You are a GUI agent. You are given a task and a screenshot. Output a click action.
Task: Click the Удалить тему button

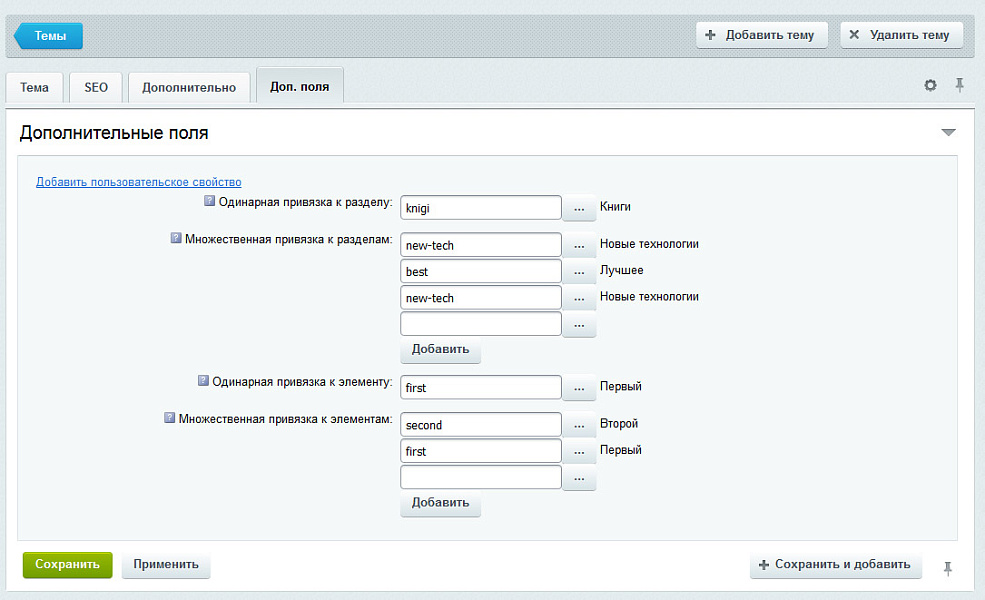[x=901, y=35]
